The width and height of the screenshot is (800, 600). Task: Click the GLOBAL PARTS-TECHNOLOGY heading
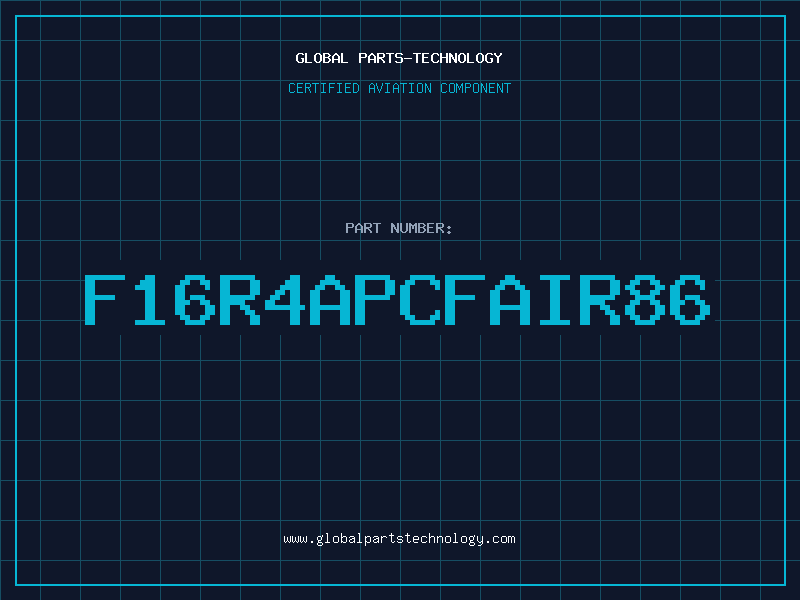click(x=399, y=58)
